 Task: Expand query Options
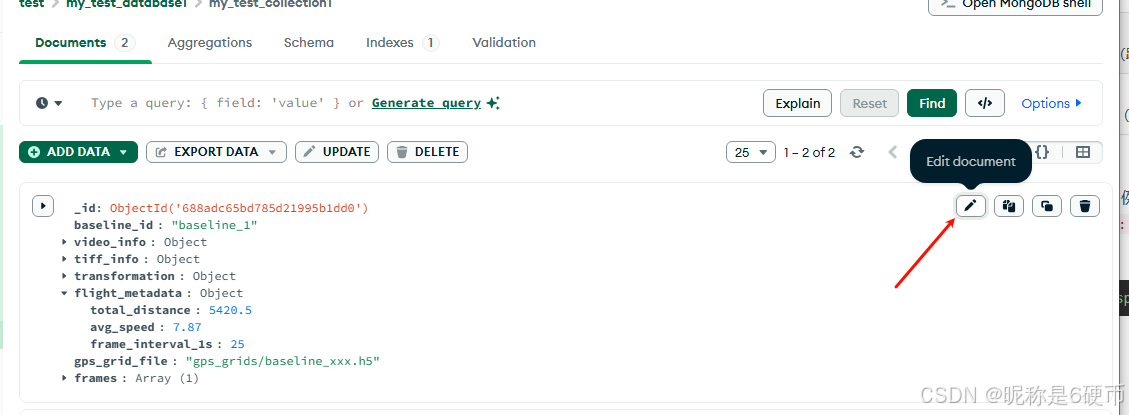1051,103
